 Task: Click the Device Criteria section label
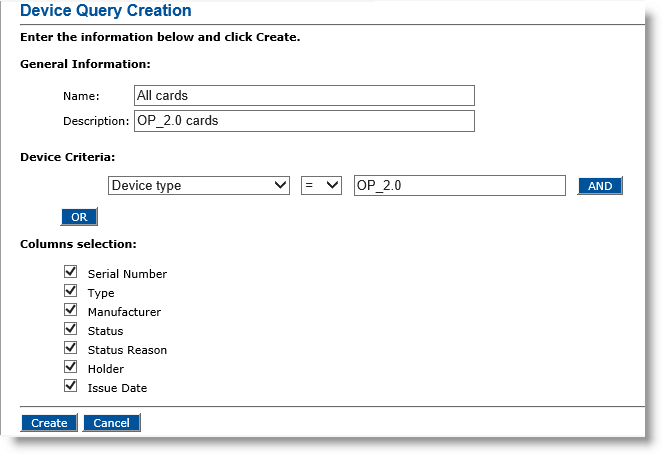pos(67,157)
